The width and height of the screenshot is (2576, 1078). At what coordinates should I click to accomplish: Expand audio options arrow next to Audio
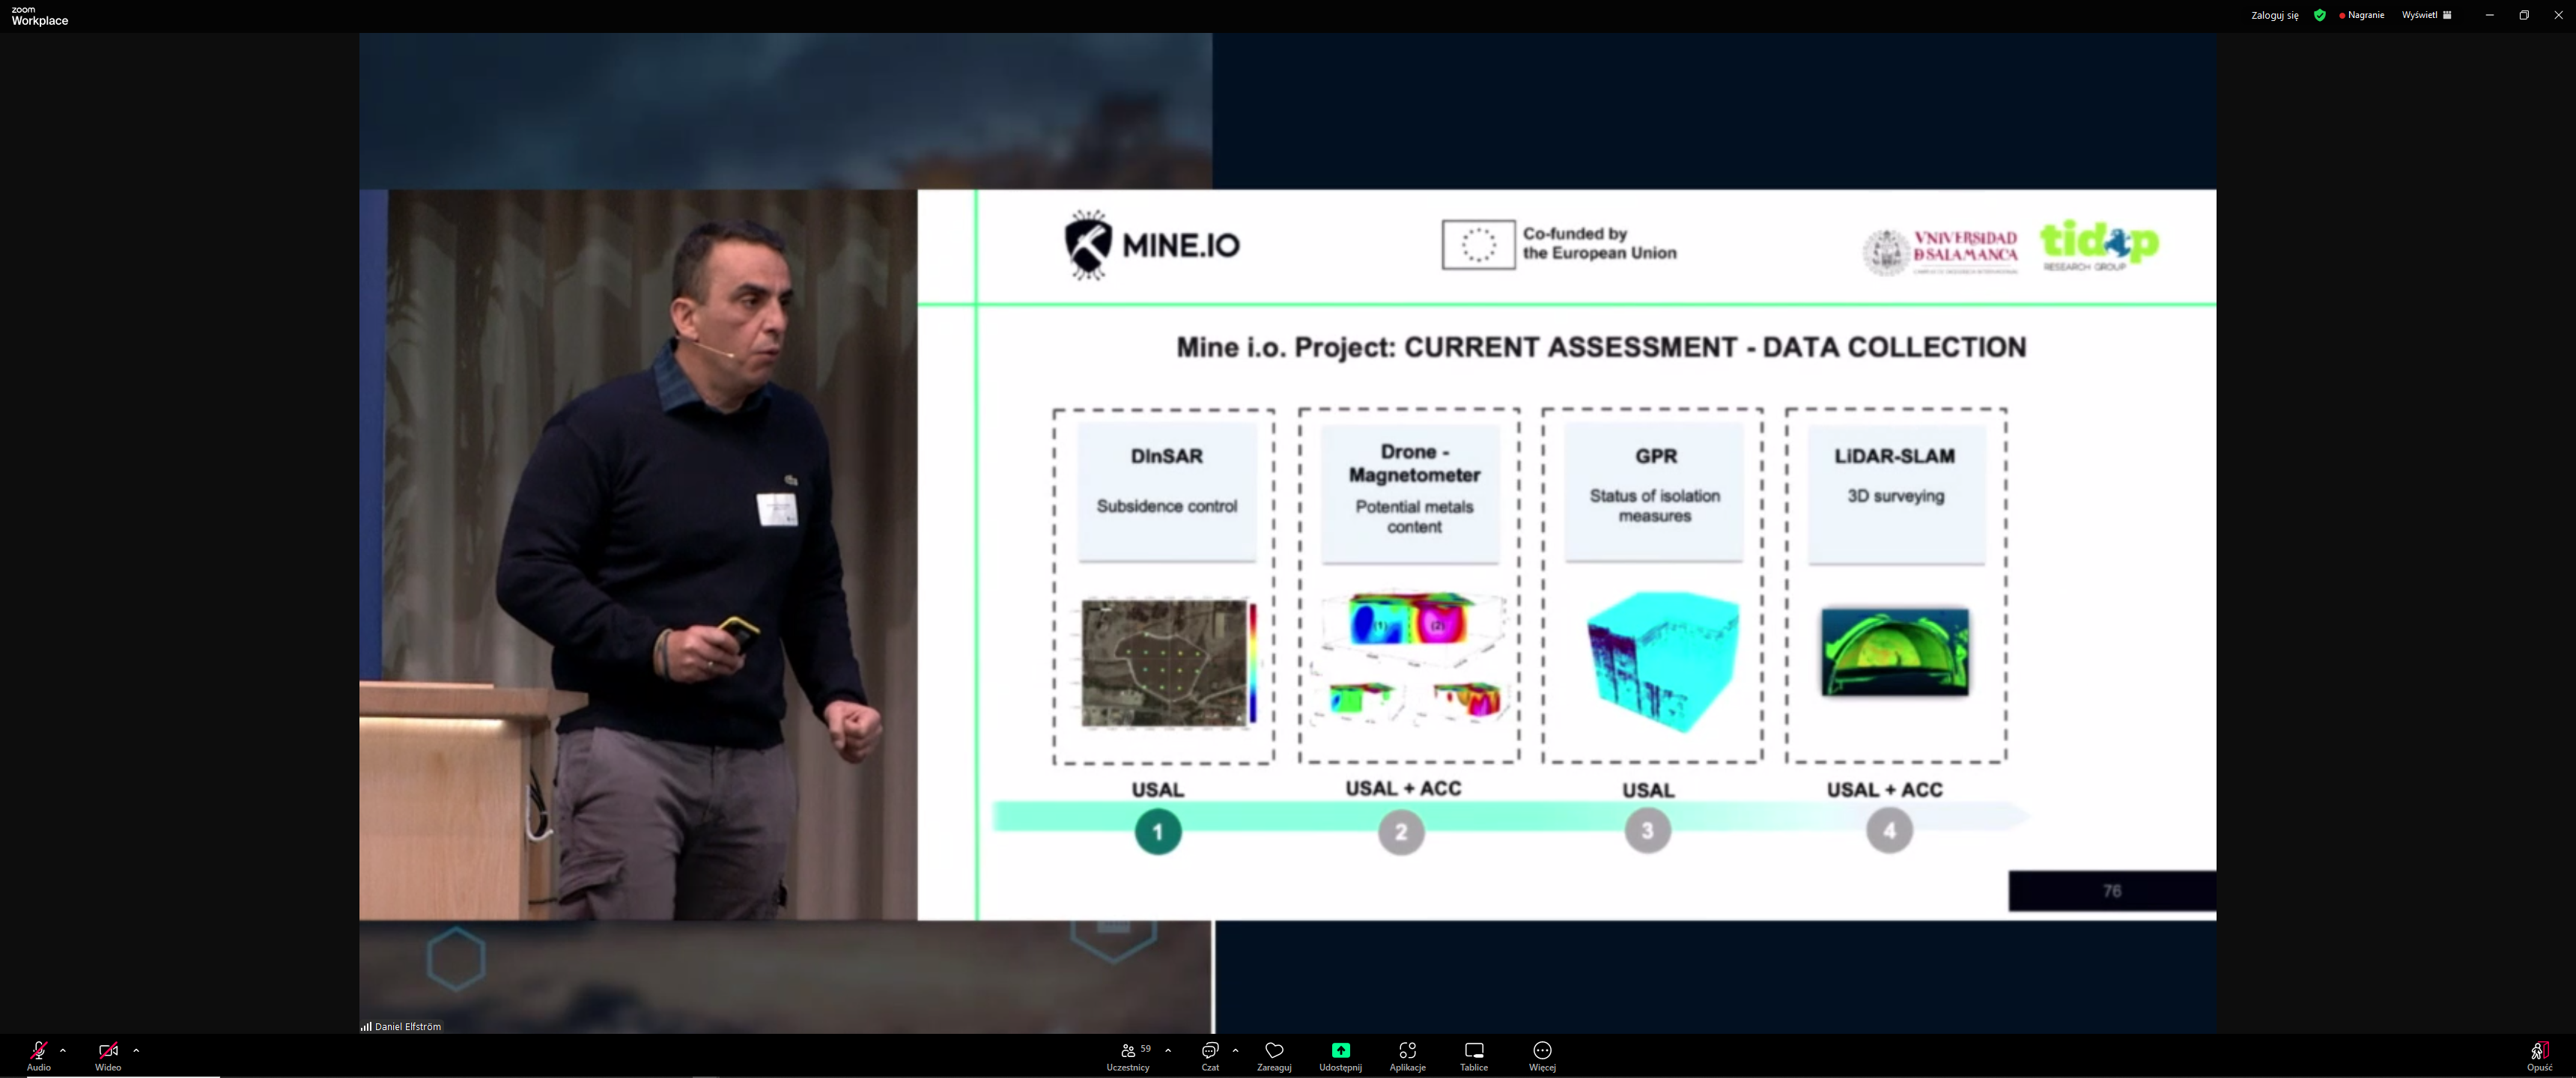63,1050
